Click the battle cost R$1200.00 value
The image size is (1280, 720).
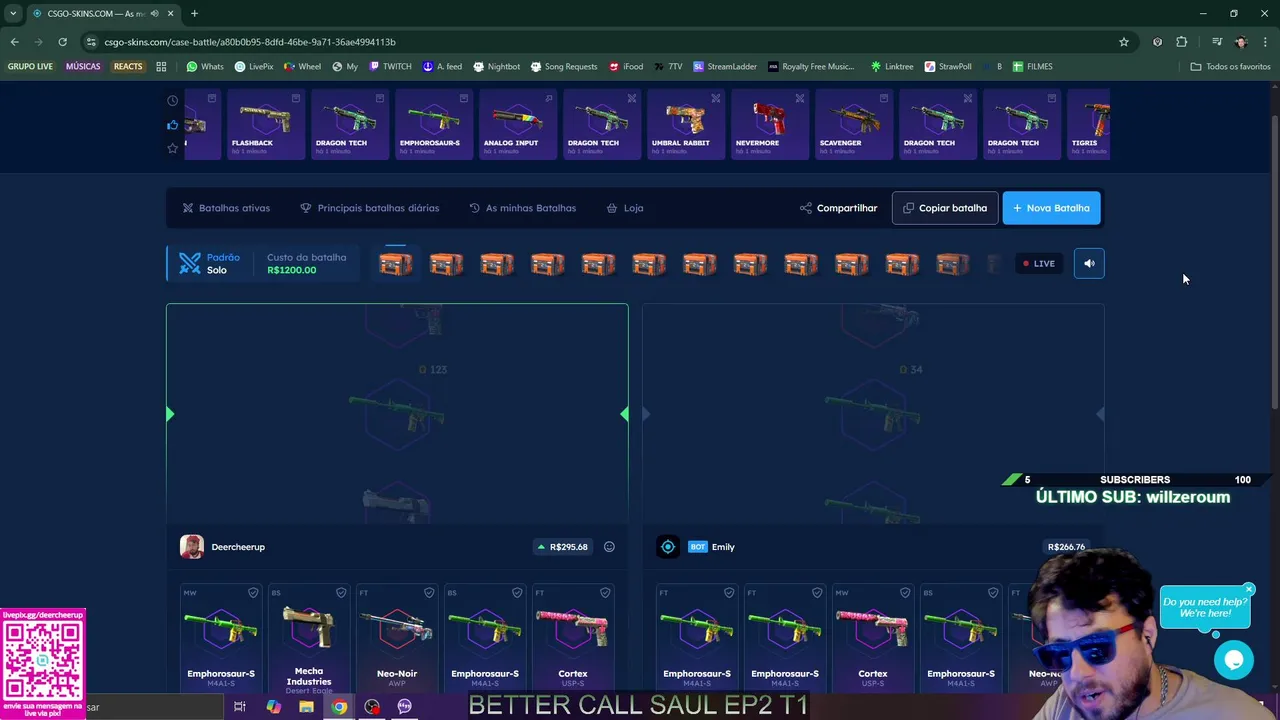tap(292, 270)
